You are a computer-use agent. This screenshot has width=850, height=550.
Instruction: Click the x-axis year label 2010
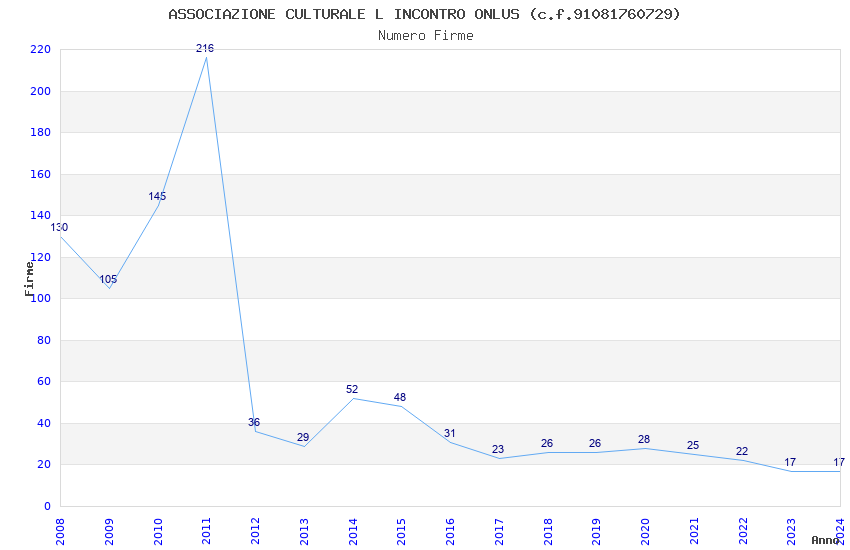pyautogui.click(x=158, y=532)
